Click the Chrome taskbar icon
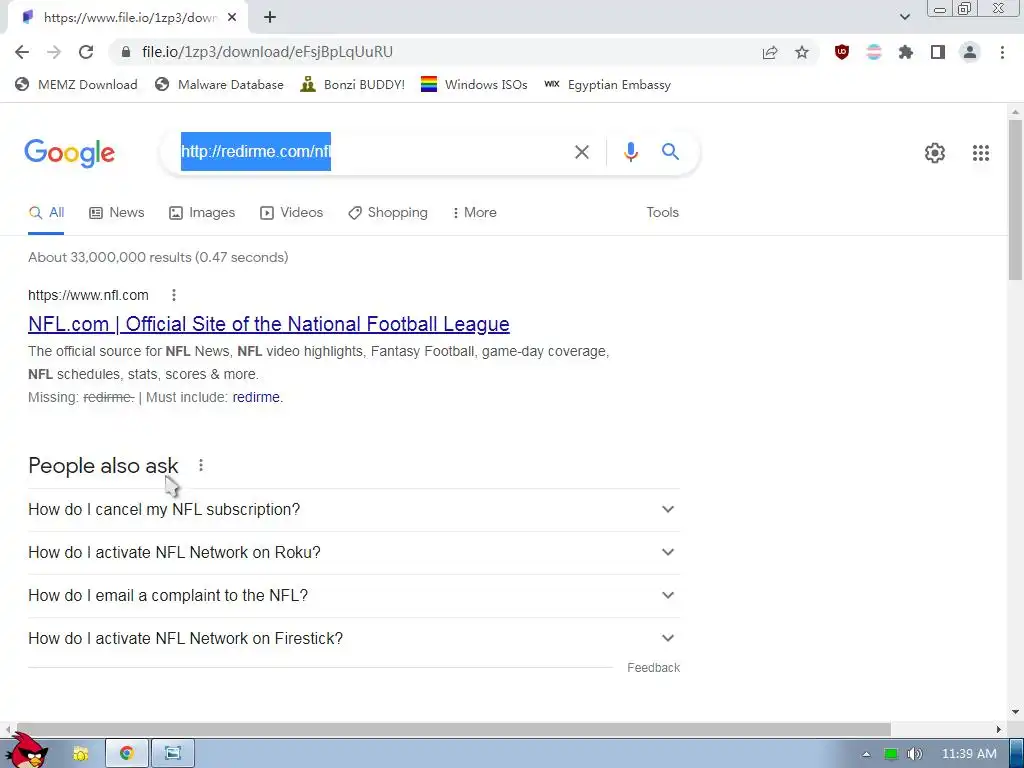The image size is (1024, 768). tap(127, 754)
